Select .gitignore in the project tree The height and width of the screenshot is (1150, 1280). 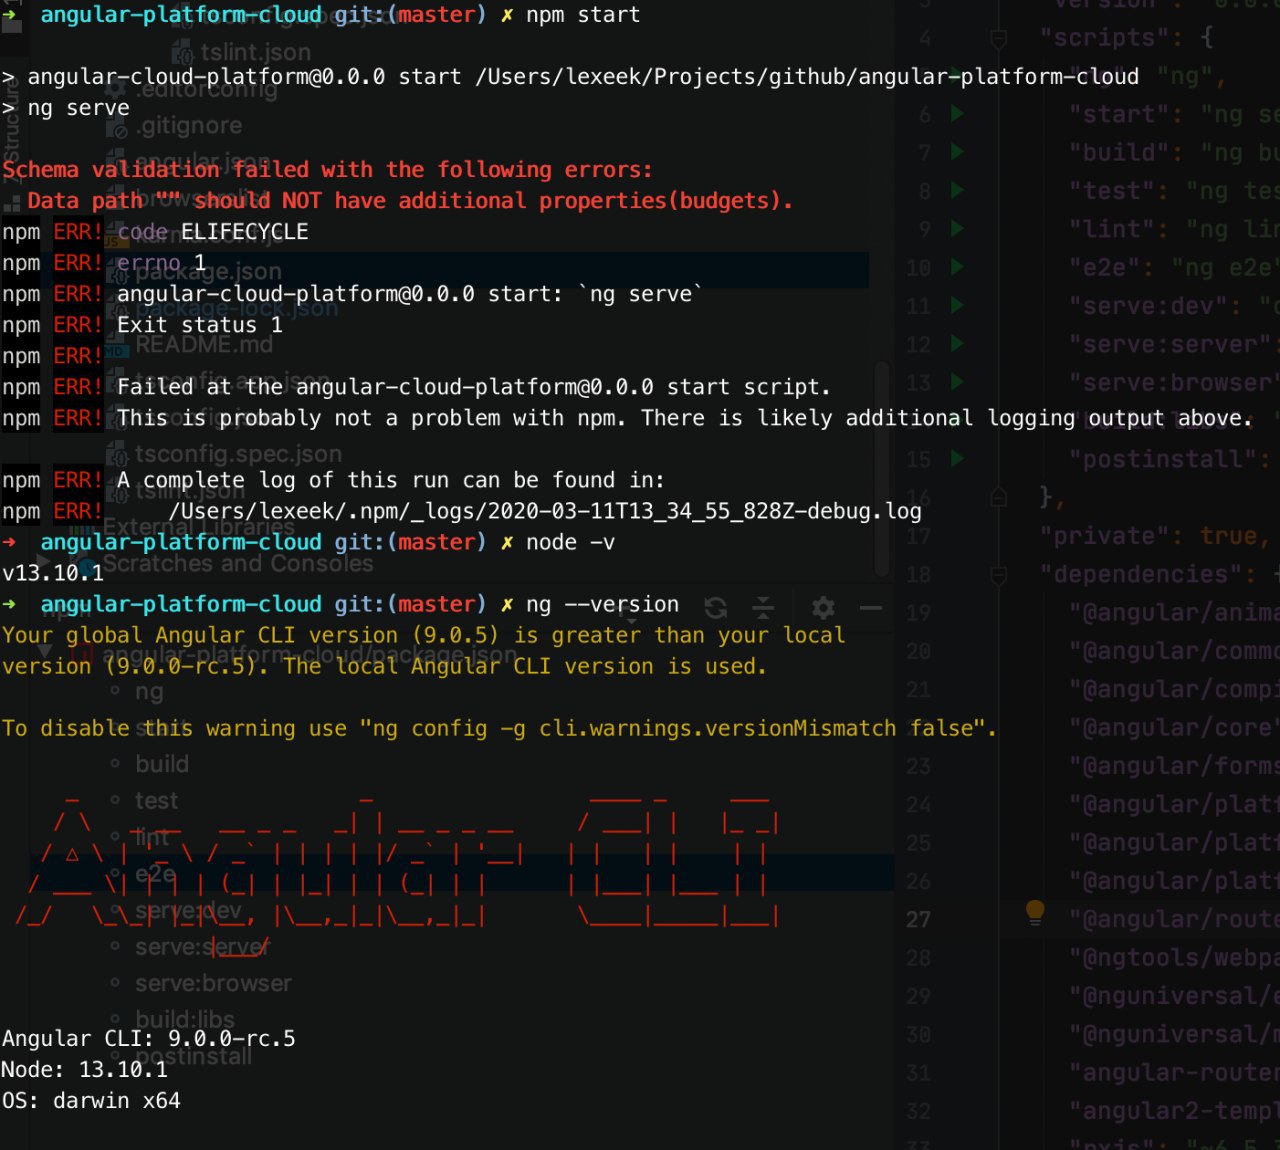[191, 126]
